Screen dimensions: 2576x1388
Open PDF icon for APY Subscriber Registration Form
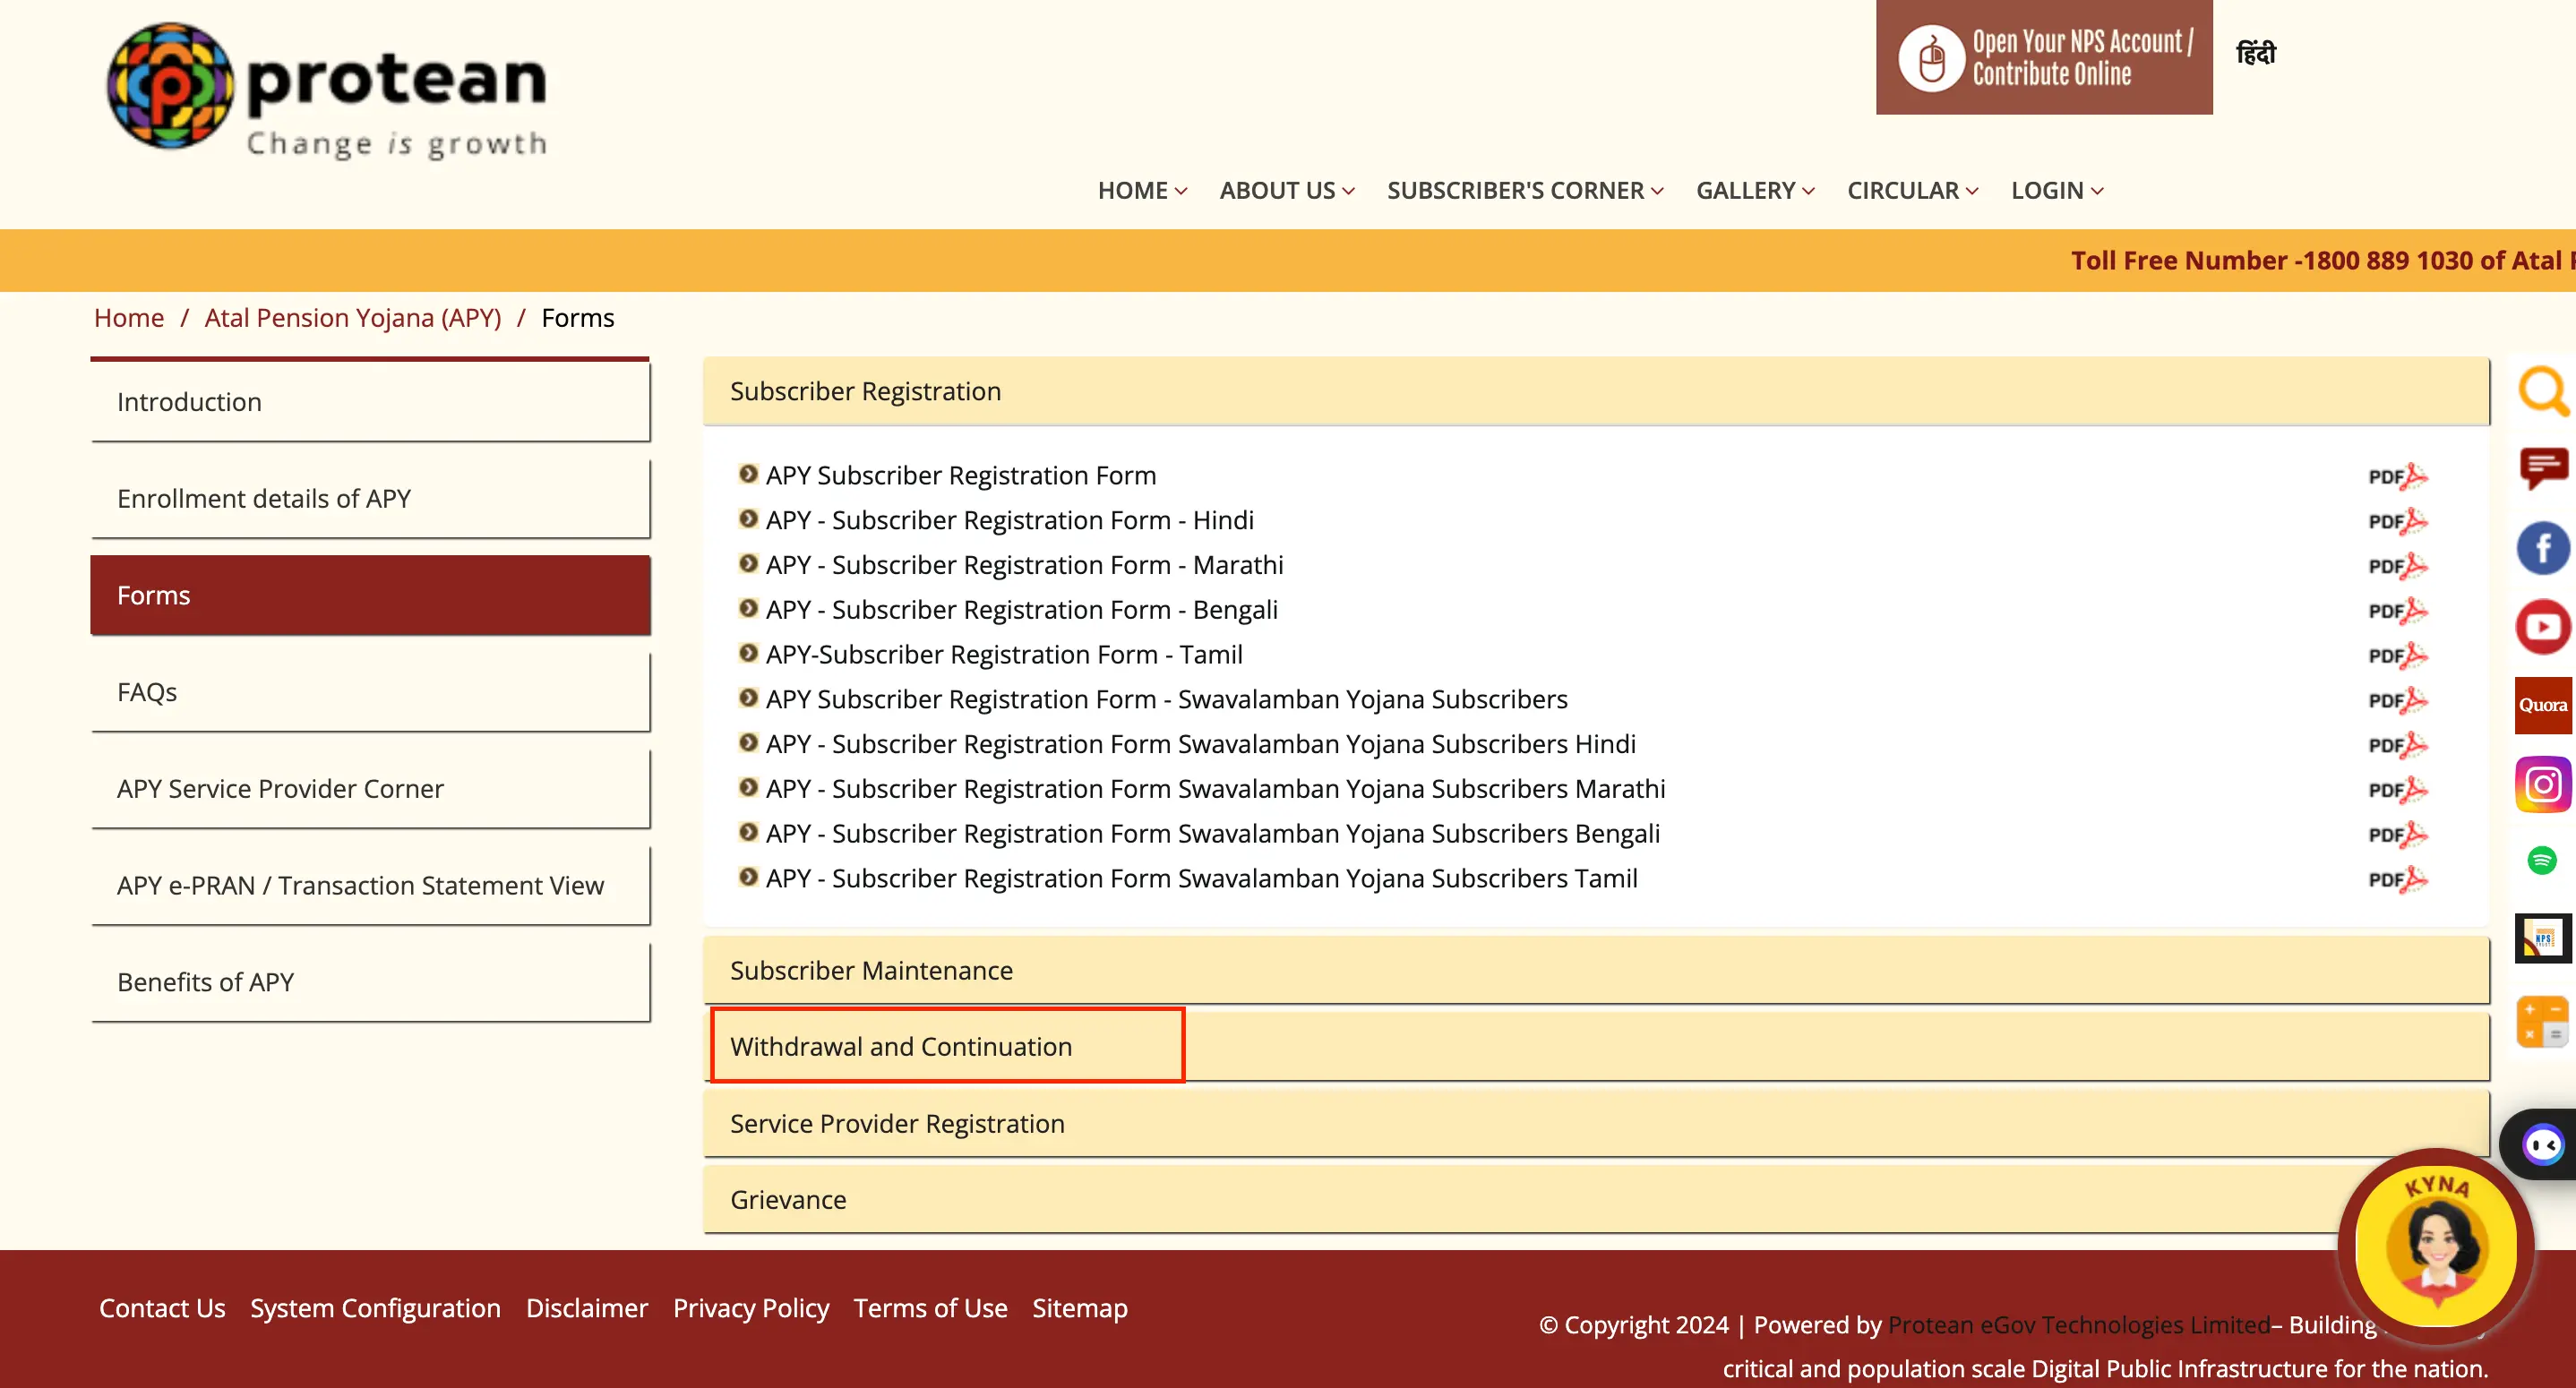point(2397,476)
